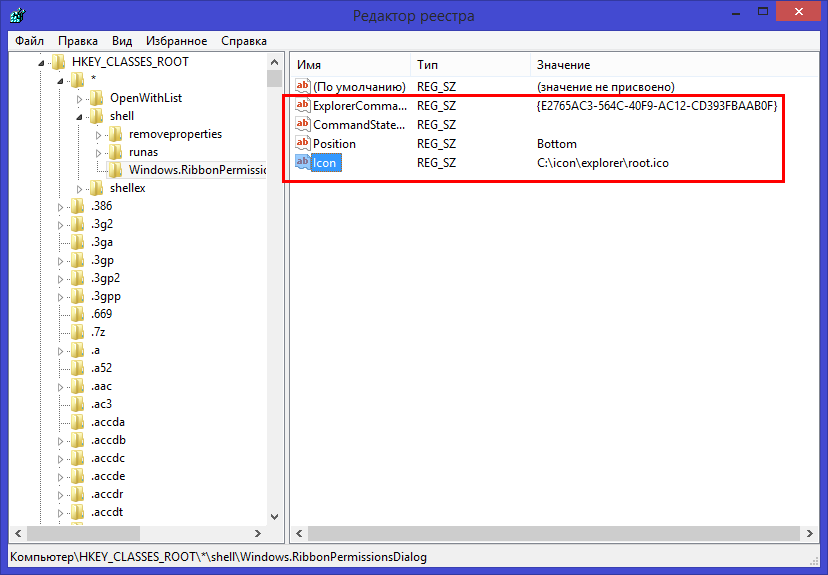
Task: Open the Избранное menu
Action: pyautogui.click(x=176, y=41)
